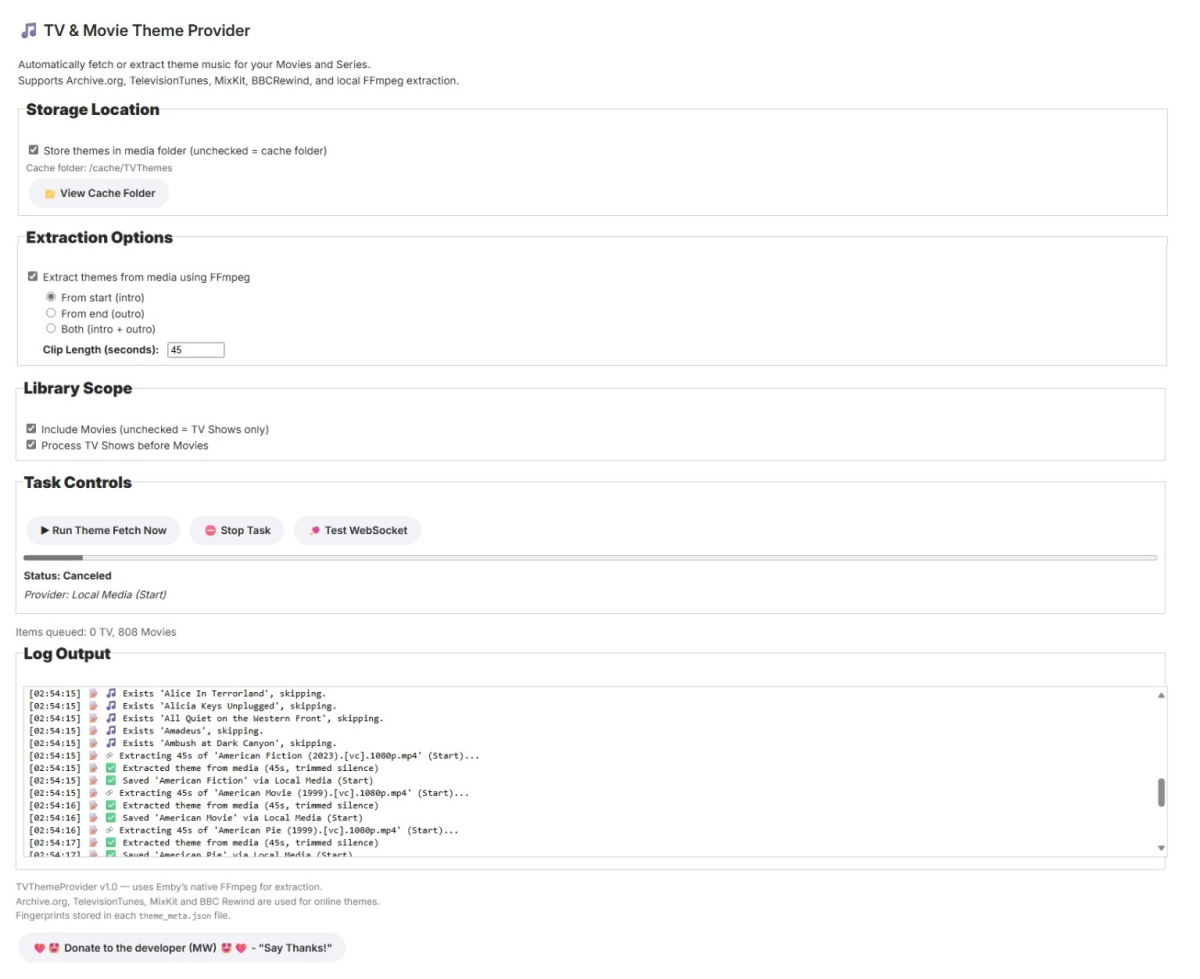The width and height of the screenshot is (1200, 979).
Task: Uncheck Include Movies option
Action: 33,429
